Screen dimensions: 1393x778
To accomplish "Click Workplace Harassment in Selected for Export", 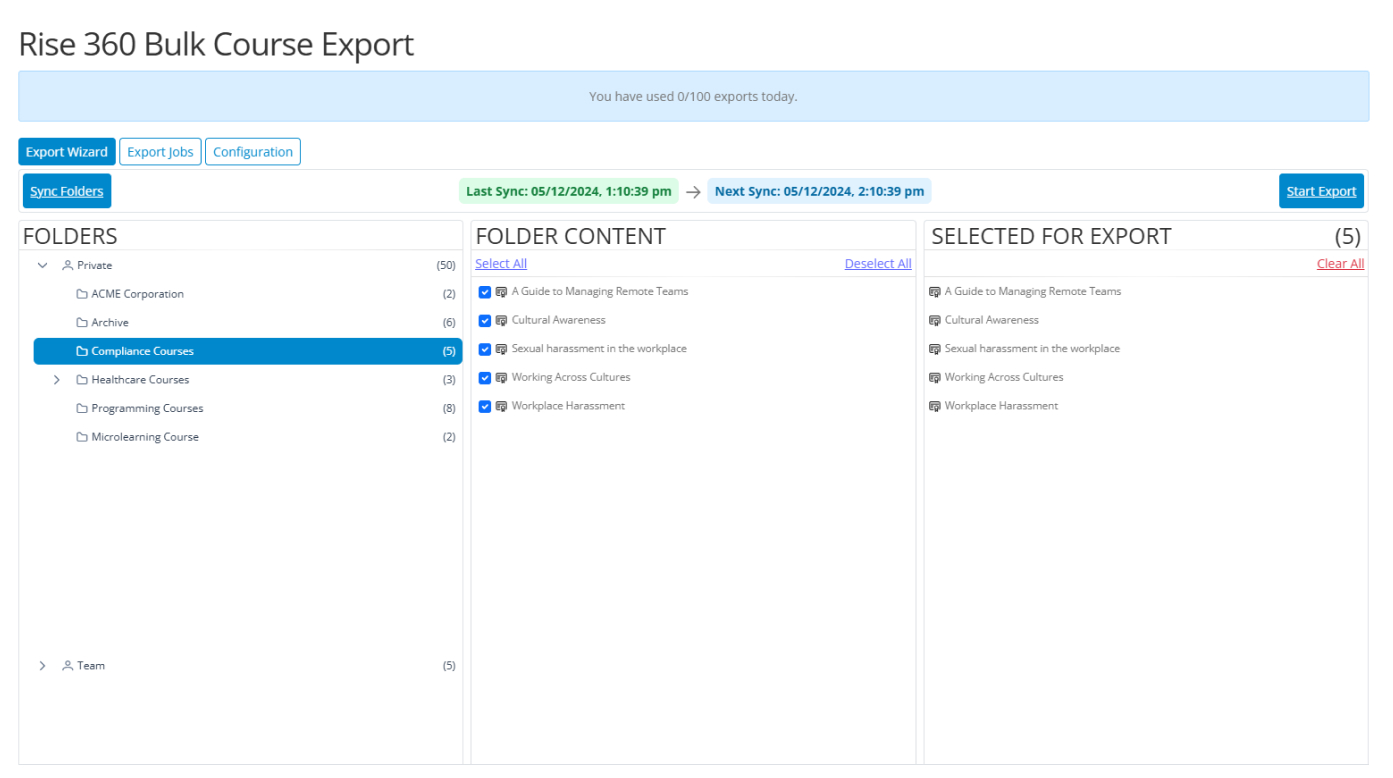I will [1001, 406].
